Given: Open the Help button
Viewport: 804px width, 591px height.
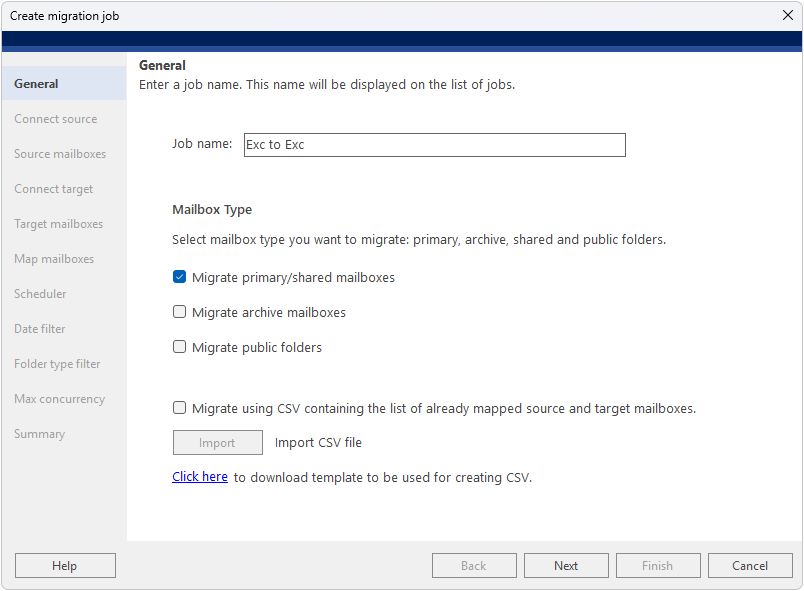Looking at the screenshot, I should tap(65, 566).
